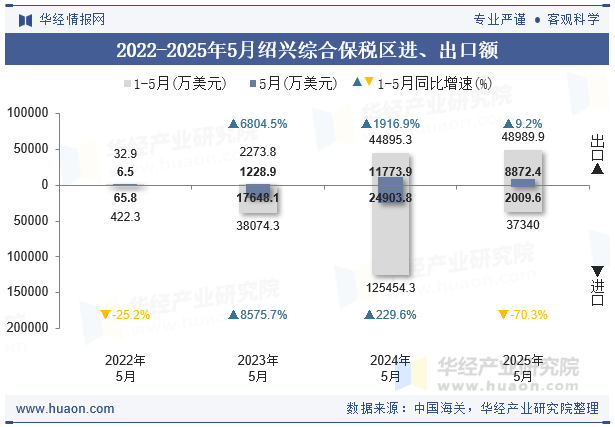Click the data source text 数据来源：中国海关
The image size is (615, 427).
coord(405,409)
